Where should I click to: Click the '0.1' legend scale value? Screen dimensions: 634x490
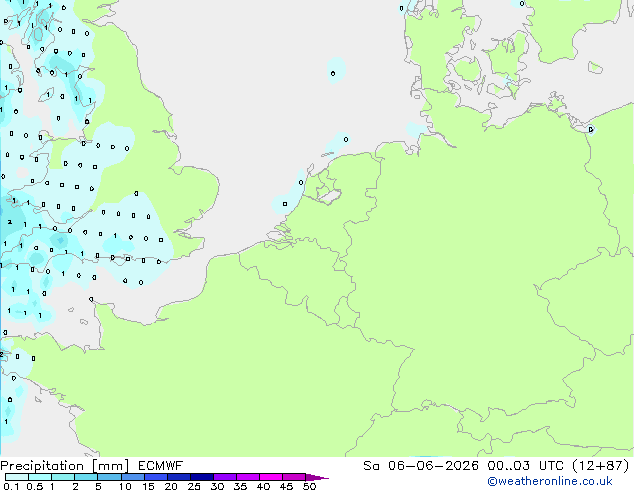[x=11, y=486]
